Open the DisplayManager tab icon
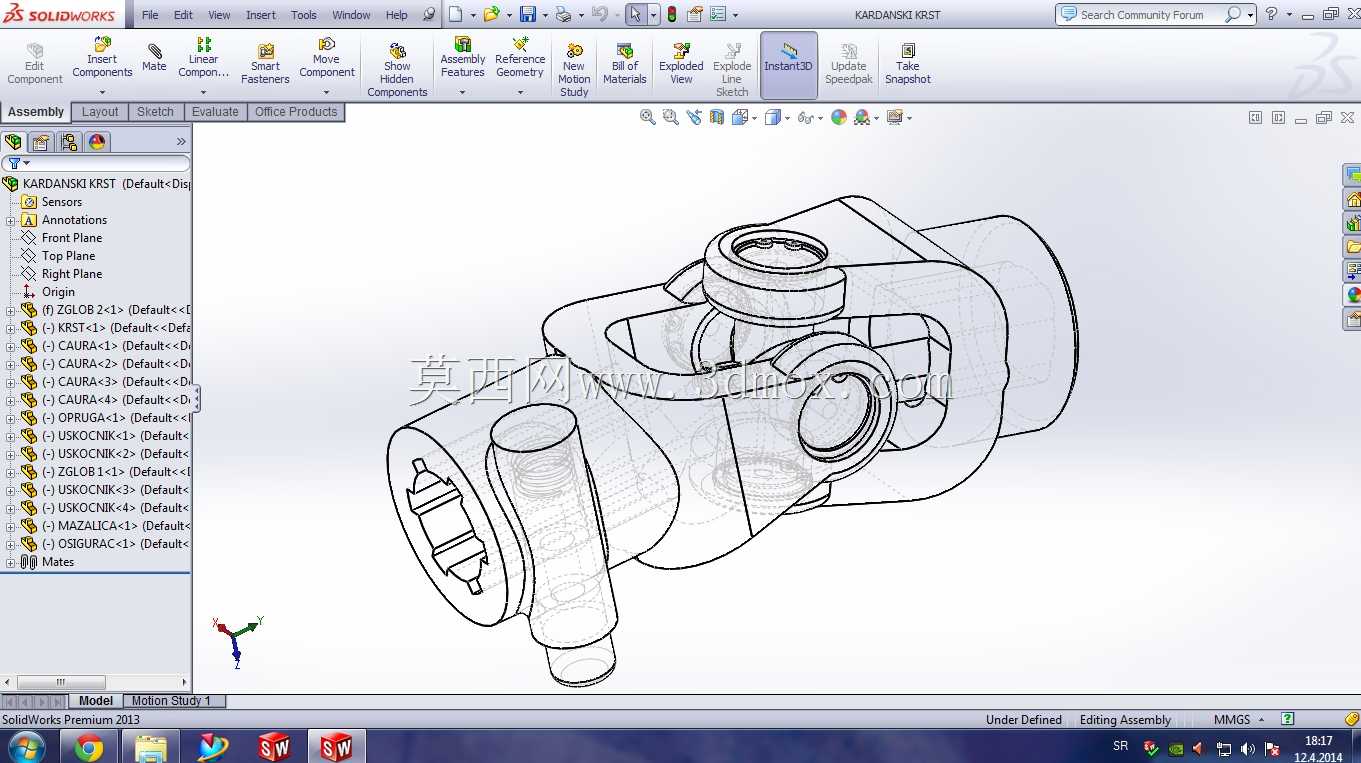 coord(97,142)
